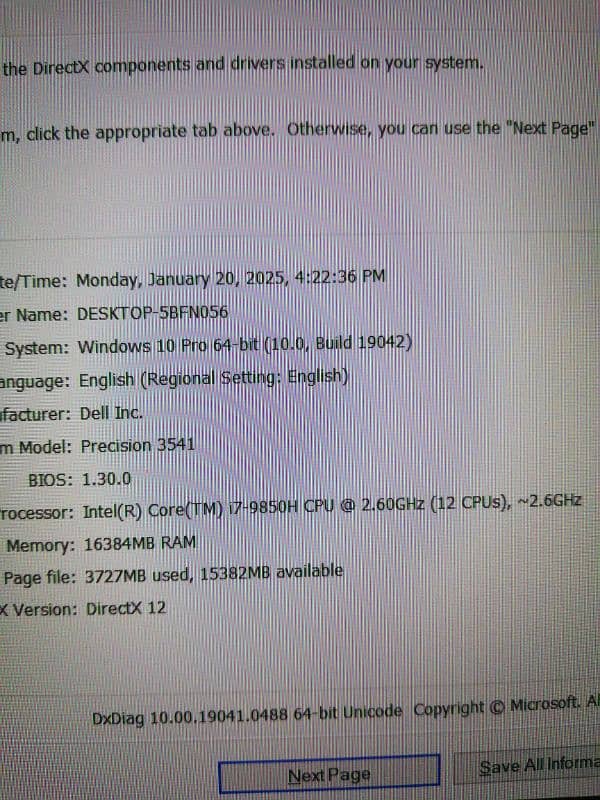Click the Copyright Microsoft text
Viewport: 600px width, 800px height.
coord(506,706)
